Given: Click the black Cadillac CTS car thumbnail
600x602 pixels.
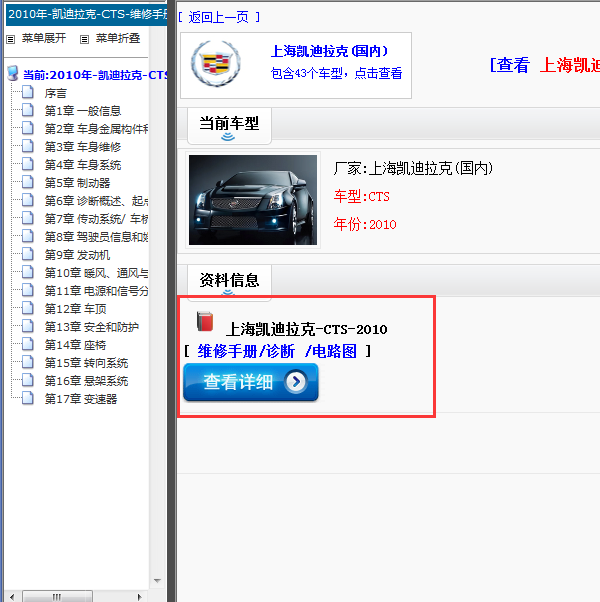Looking at the screenshot, I should click(x=253, y=200).
